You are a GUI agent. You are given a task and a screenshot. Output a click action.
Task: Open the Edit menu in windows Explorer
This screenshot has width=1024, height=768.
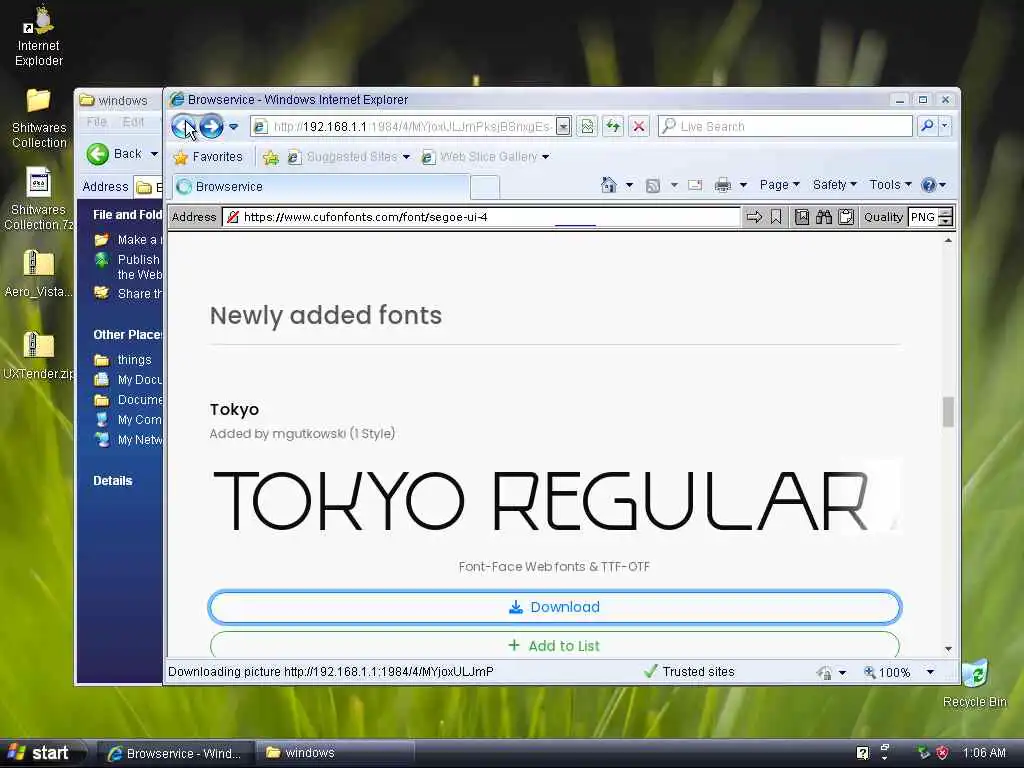pyautogui.click(x=133, y=122)
